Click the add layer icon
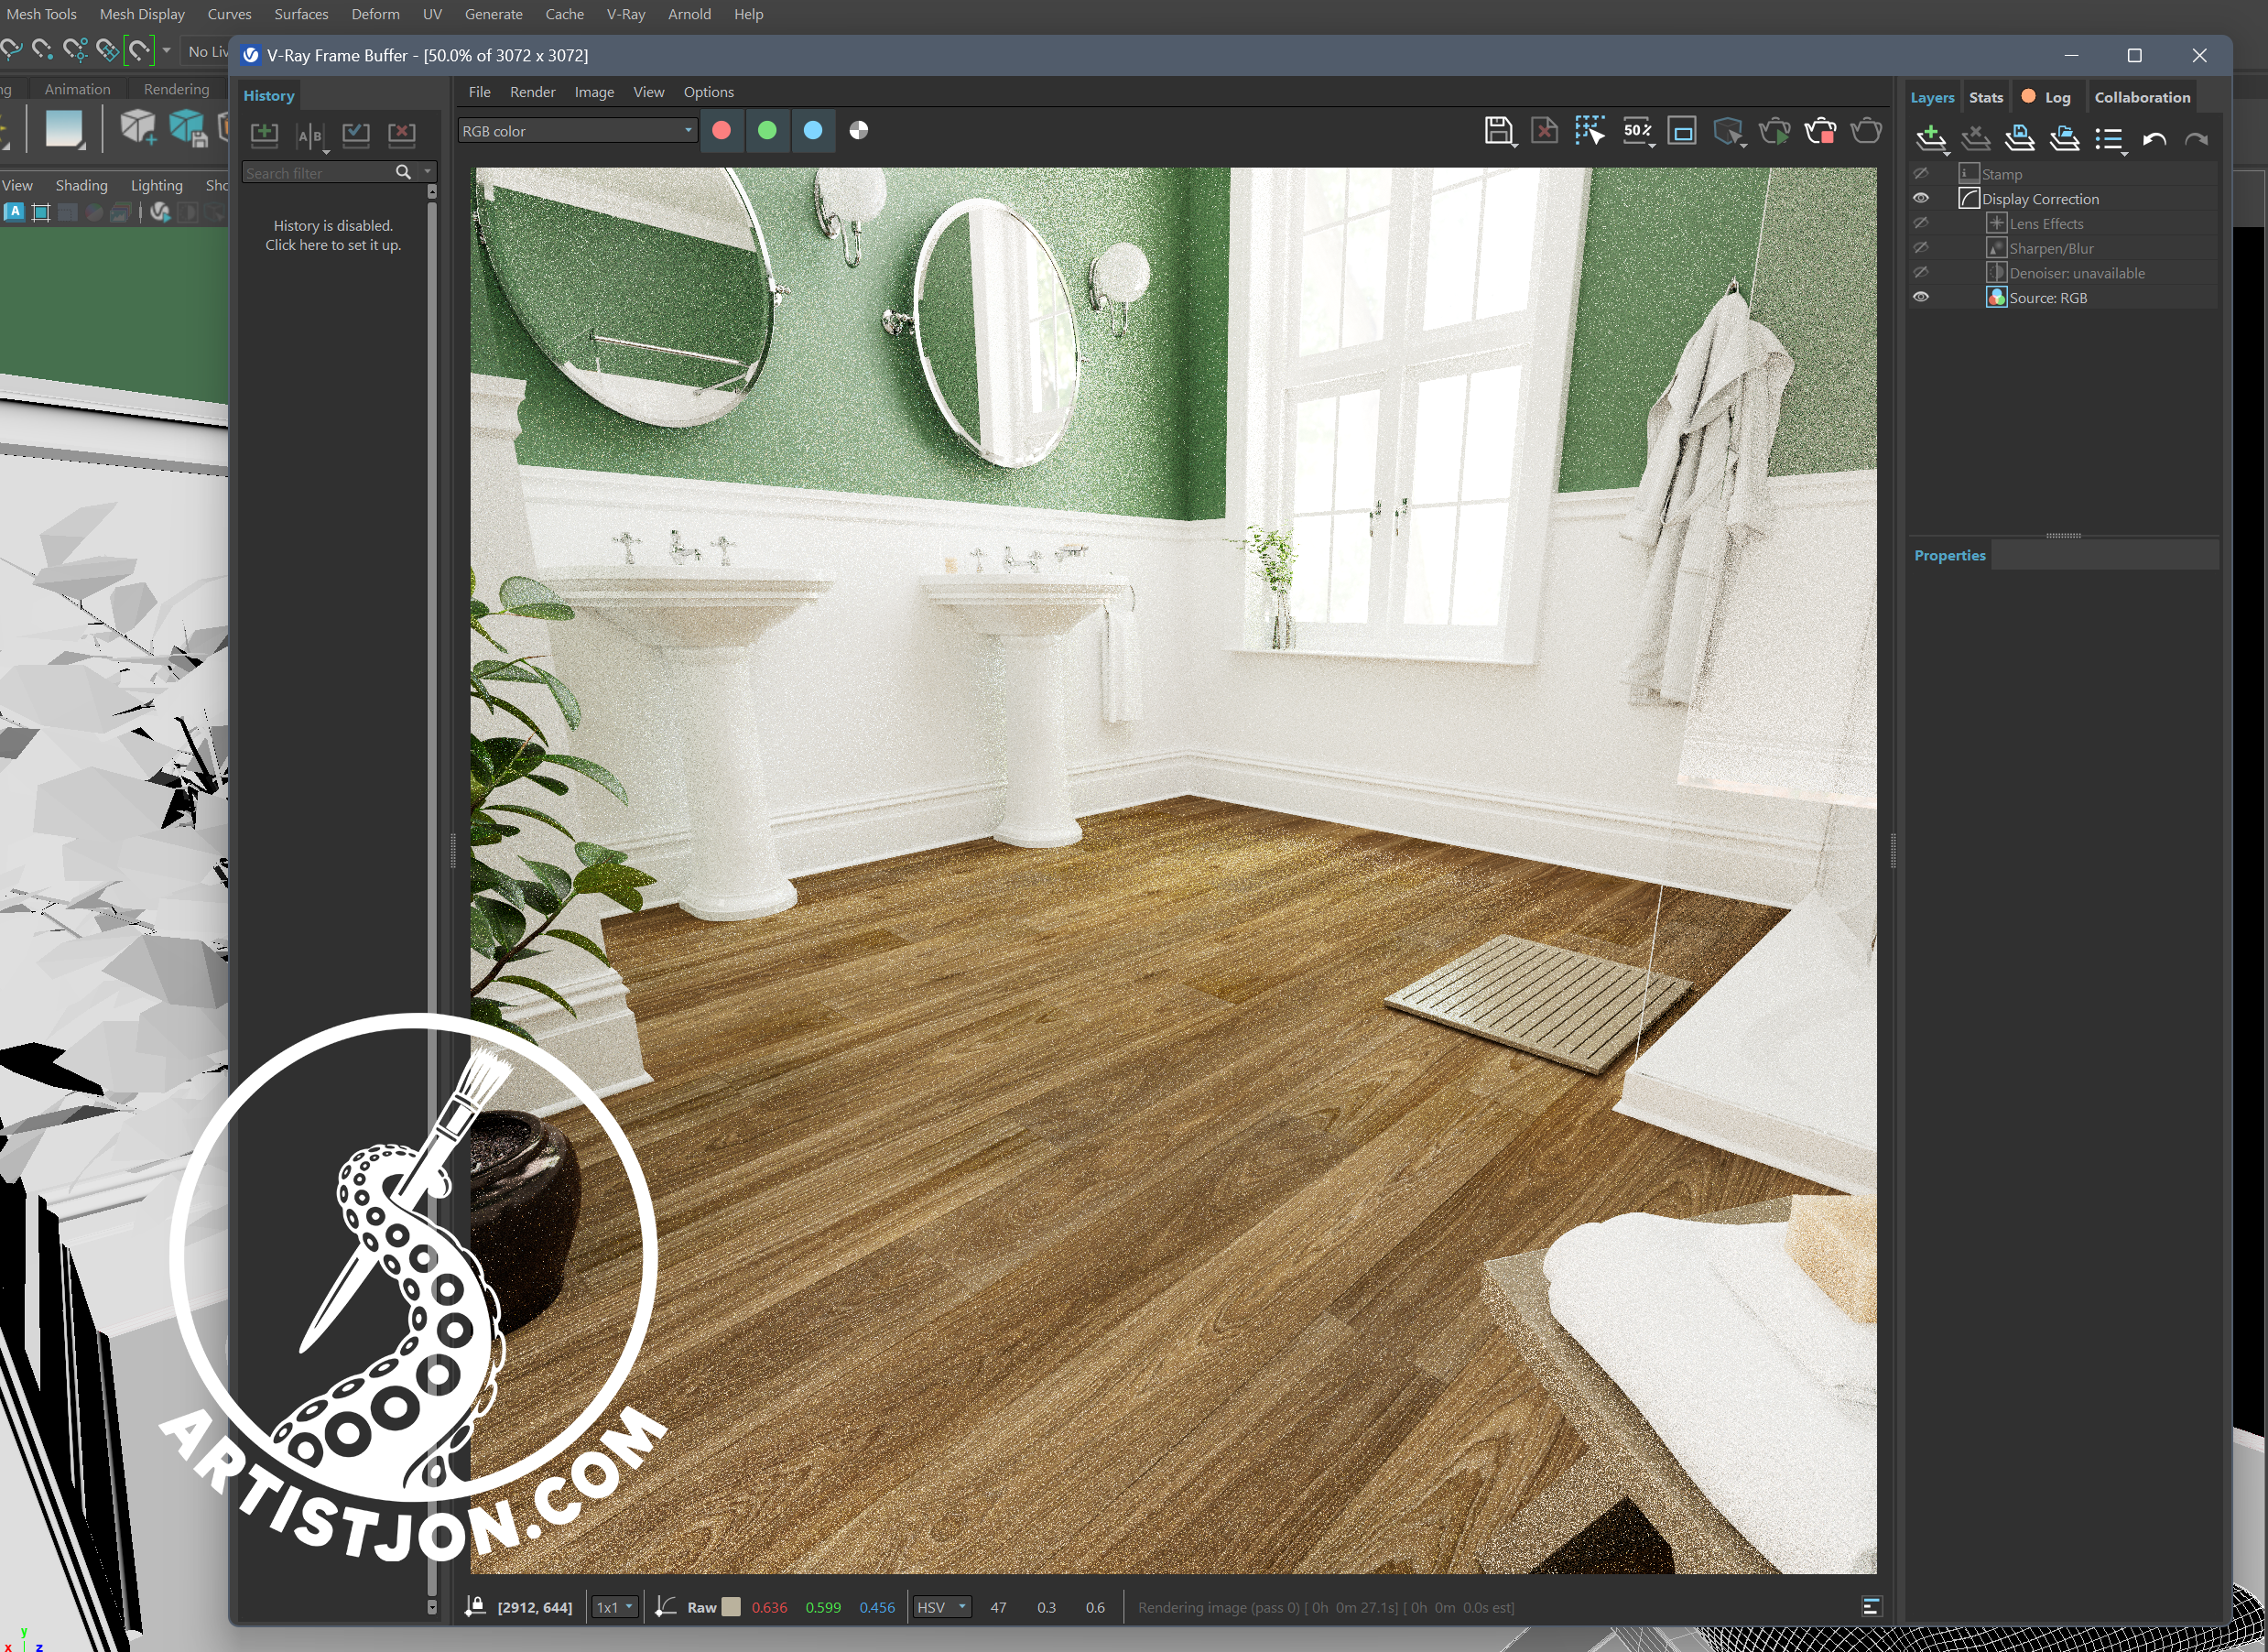2268x1652 pixels. pyautogui.click(x=1930, y=139)
